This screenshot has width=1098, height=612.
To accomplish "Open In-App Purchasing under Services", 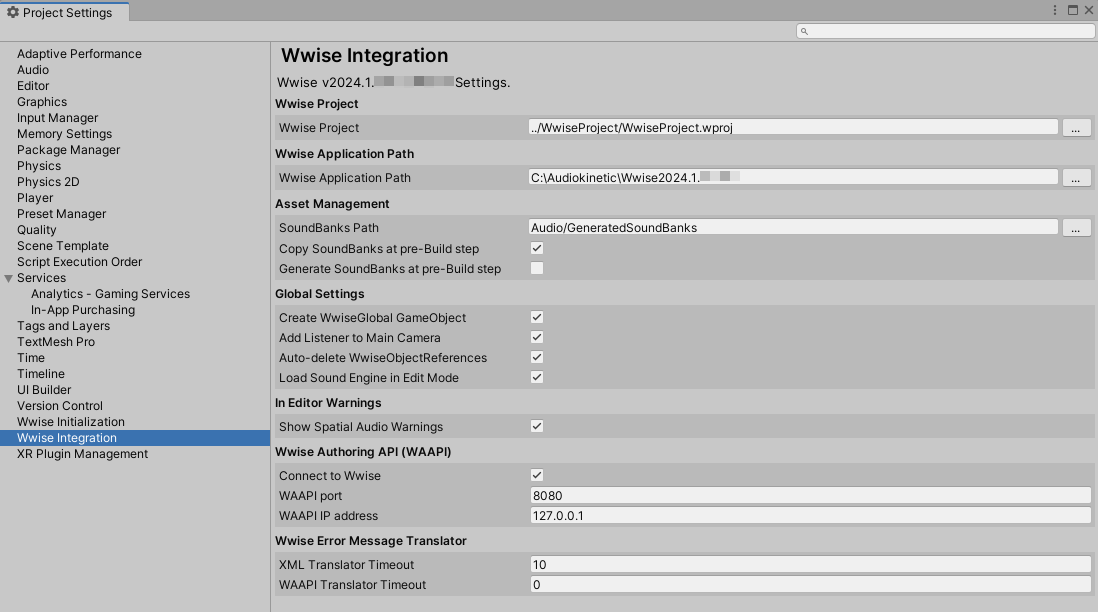I will click(83, 310).
